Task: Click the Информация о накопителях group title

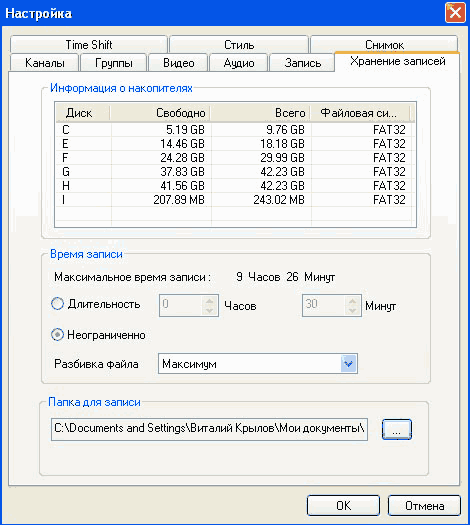Action: tap(121, 88)
